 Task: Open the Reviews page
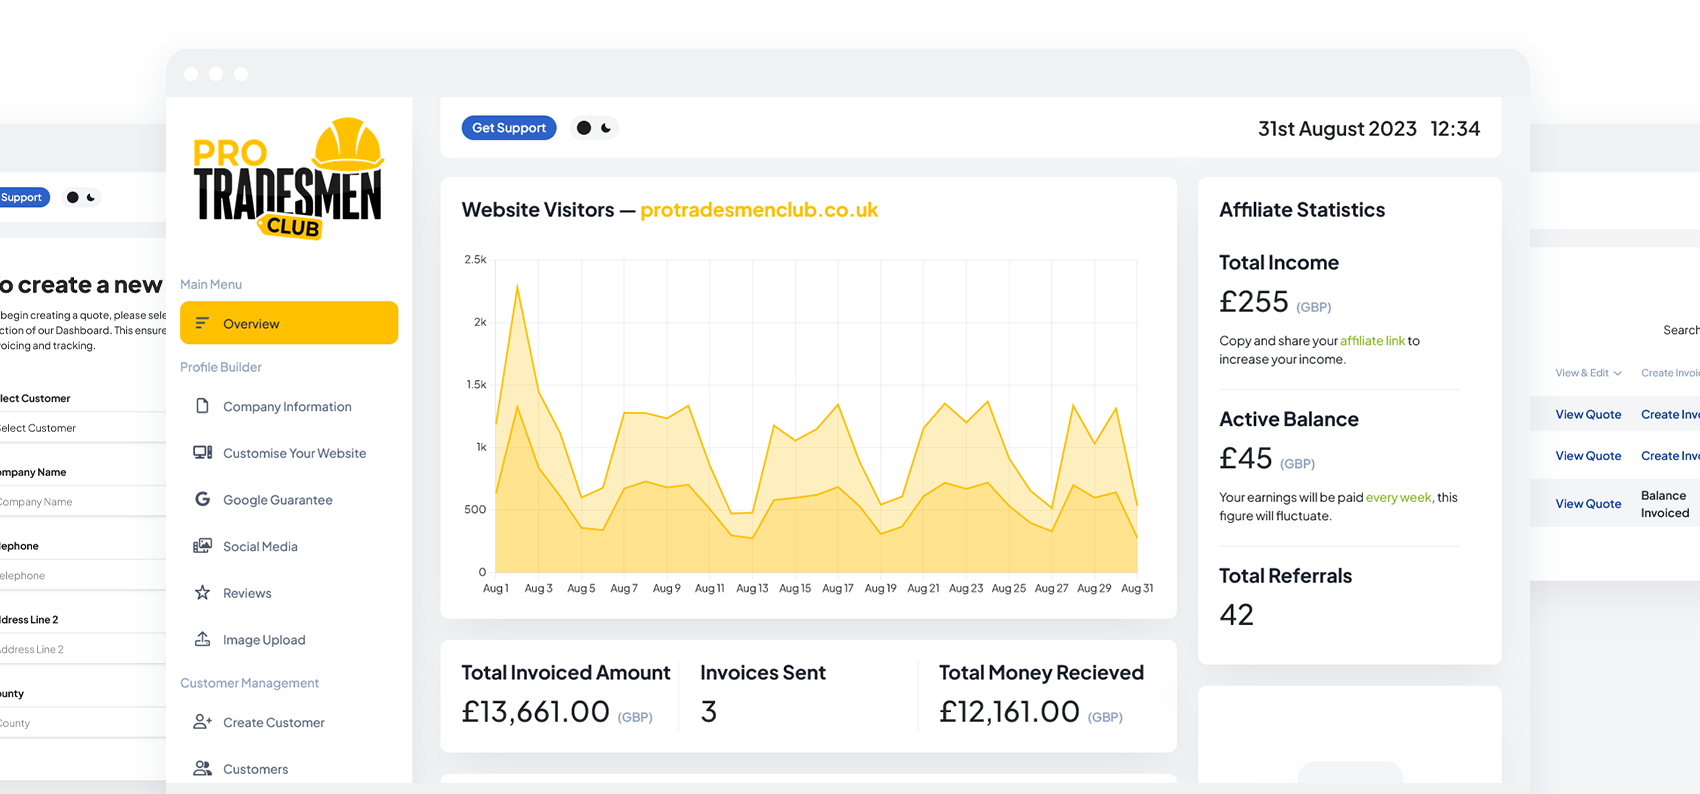click(247, 593)
